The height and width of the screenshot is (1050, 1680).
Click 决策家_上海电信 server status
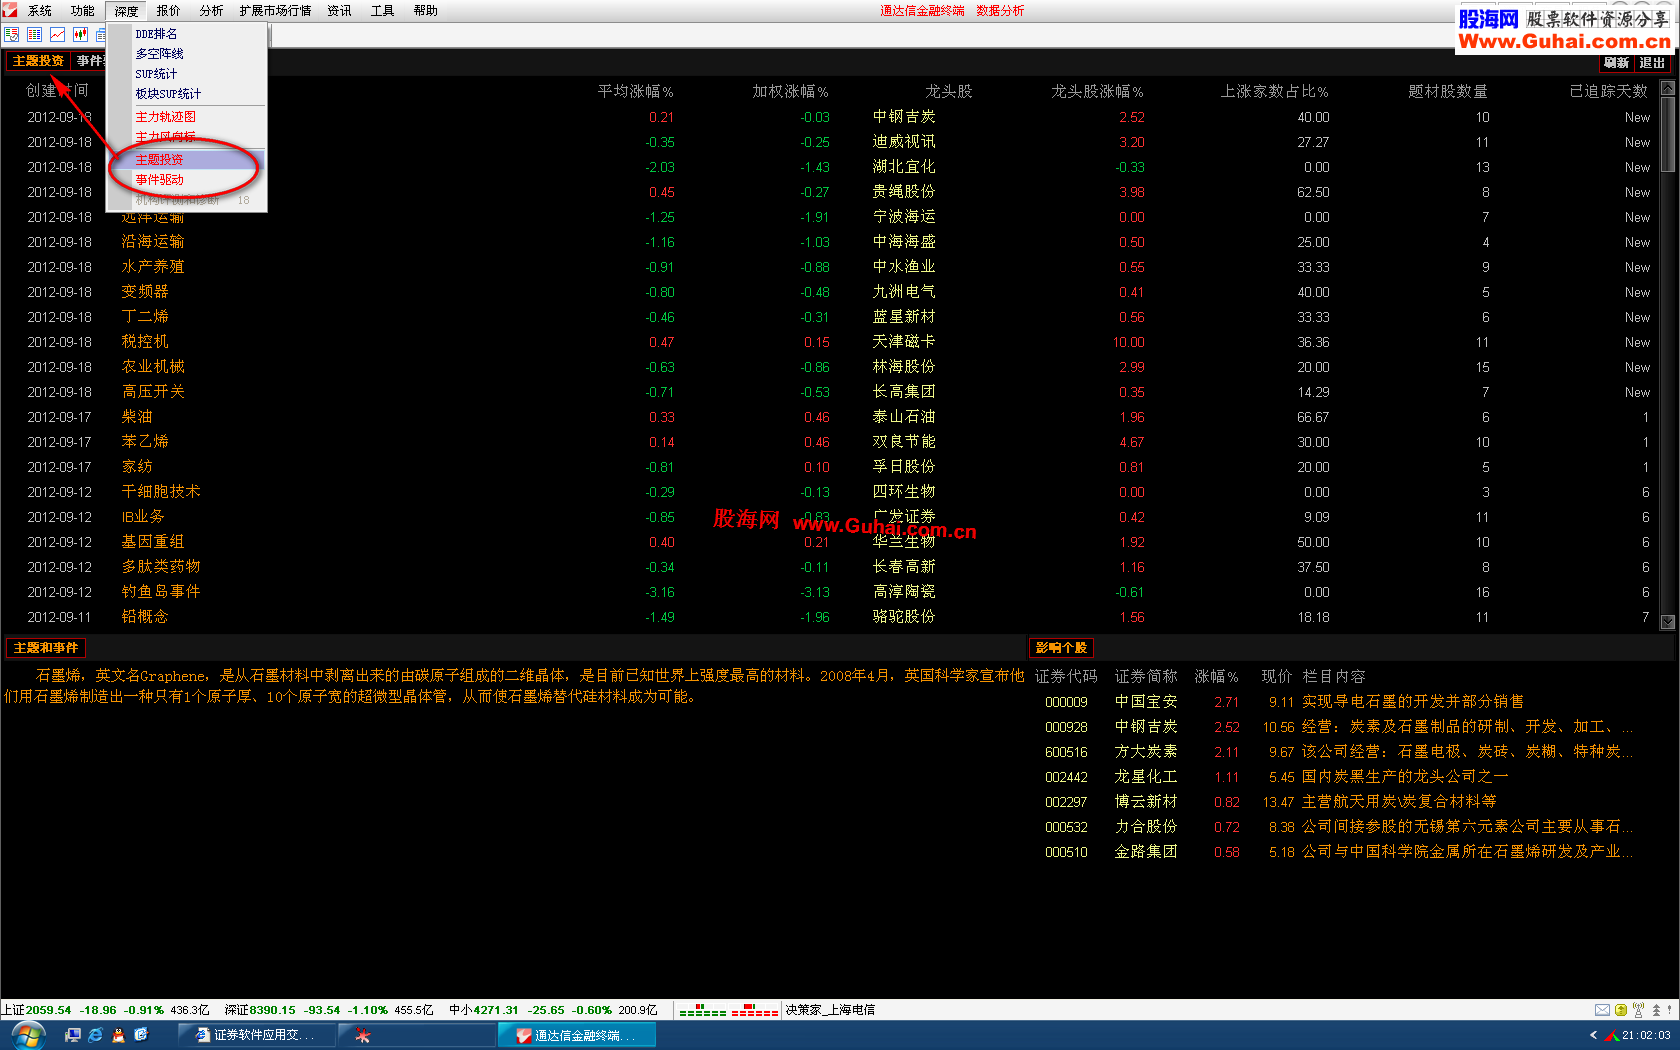click(x=829, y=1010)
